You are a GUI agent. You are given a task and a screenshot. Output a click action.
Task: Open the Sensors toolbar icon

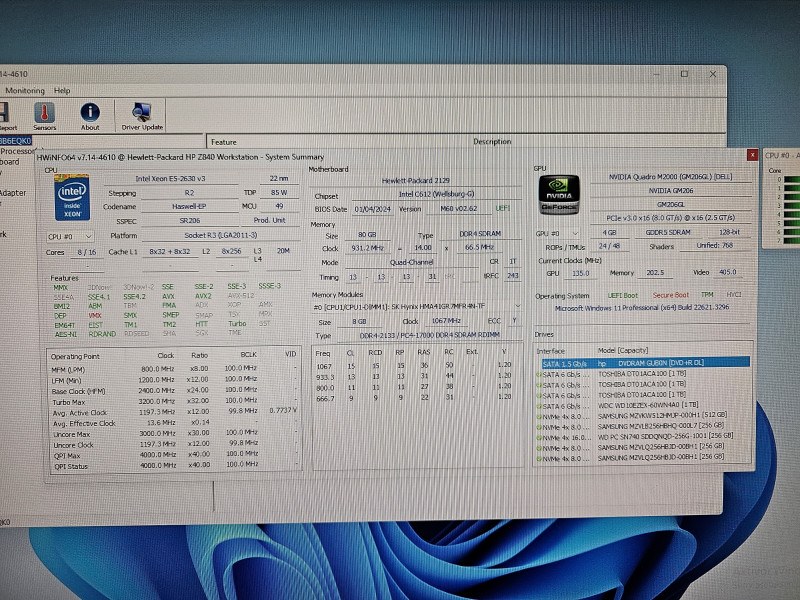point(44,116)
